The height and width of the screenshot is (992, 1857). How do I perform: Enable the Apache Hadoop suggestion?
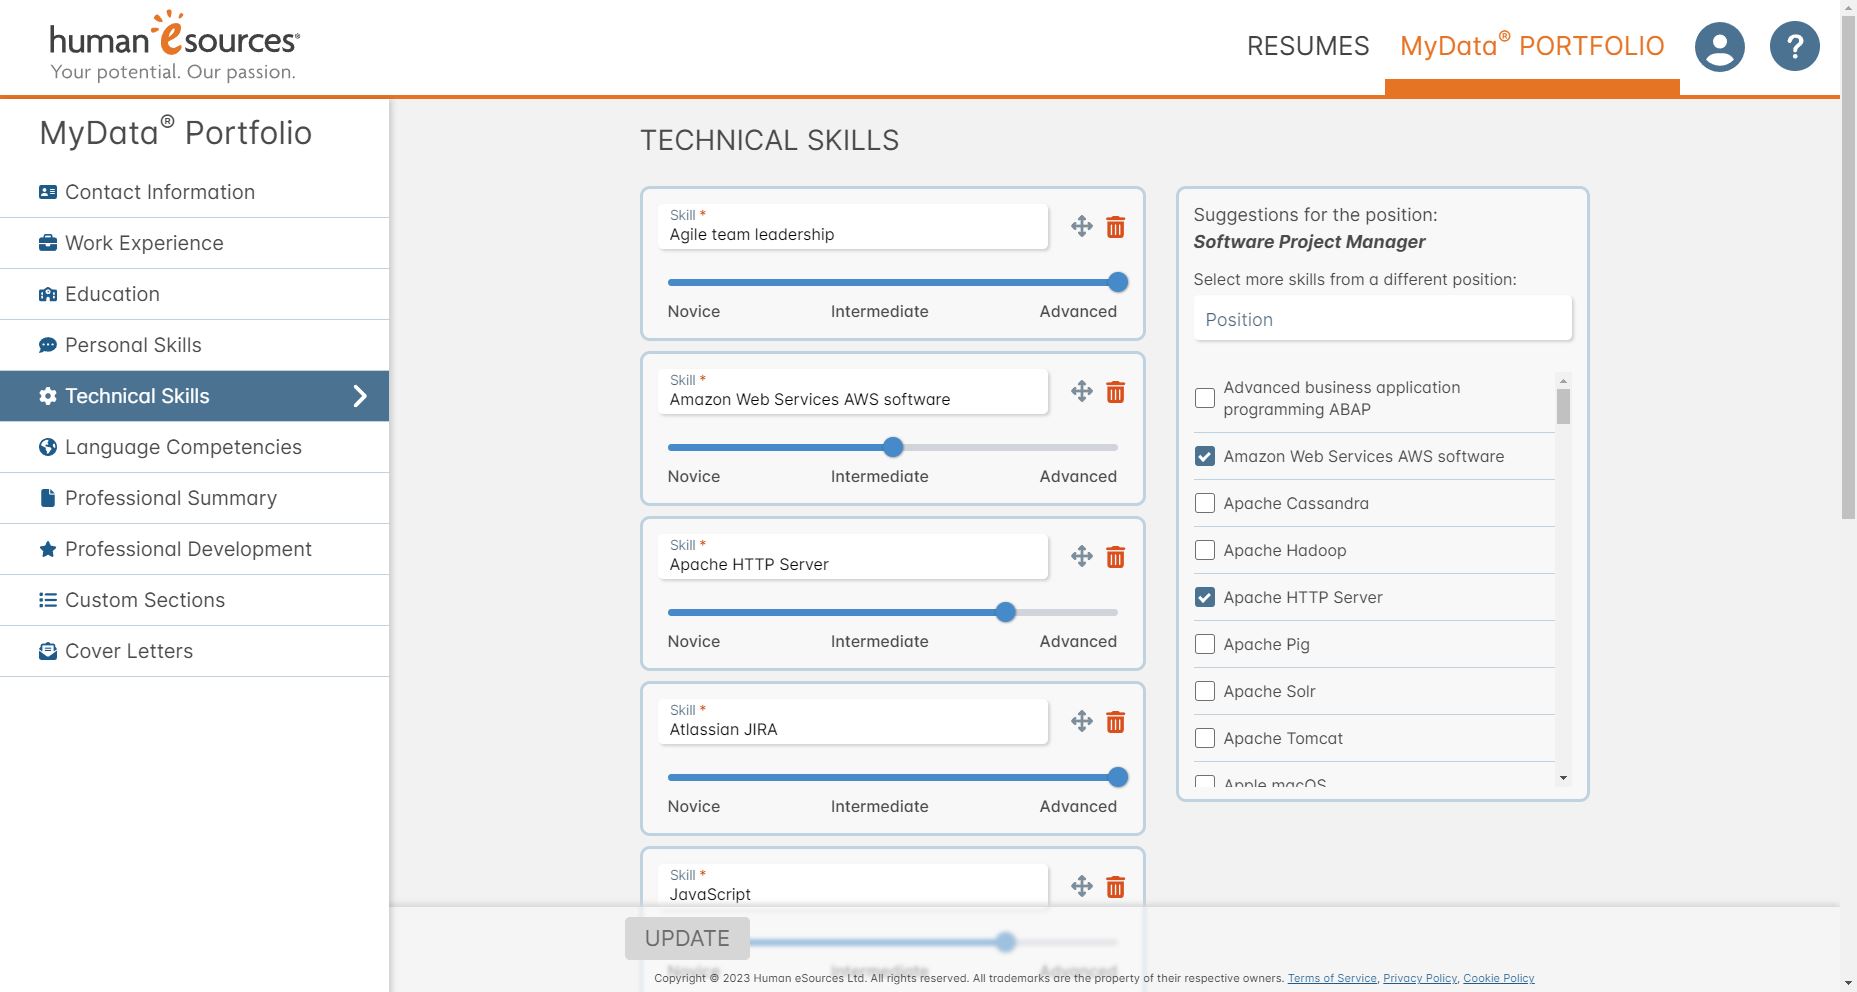click(1204, 550)
